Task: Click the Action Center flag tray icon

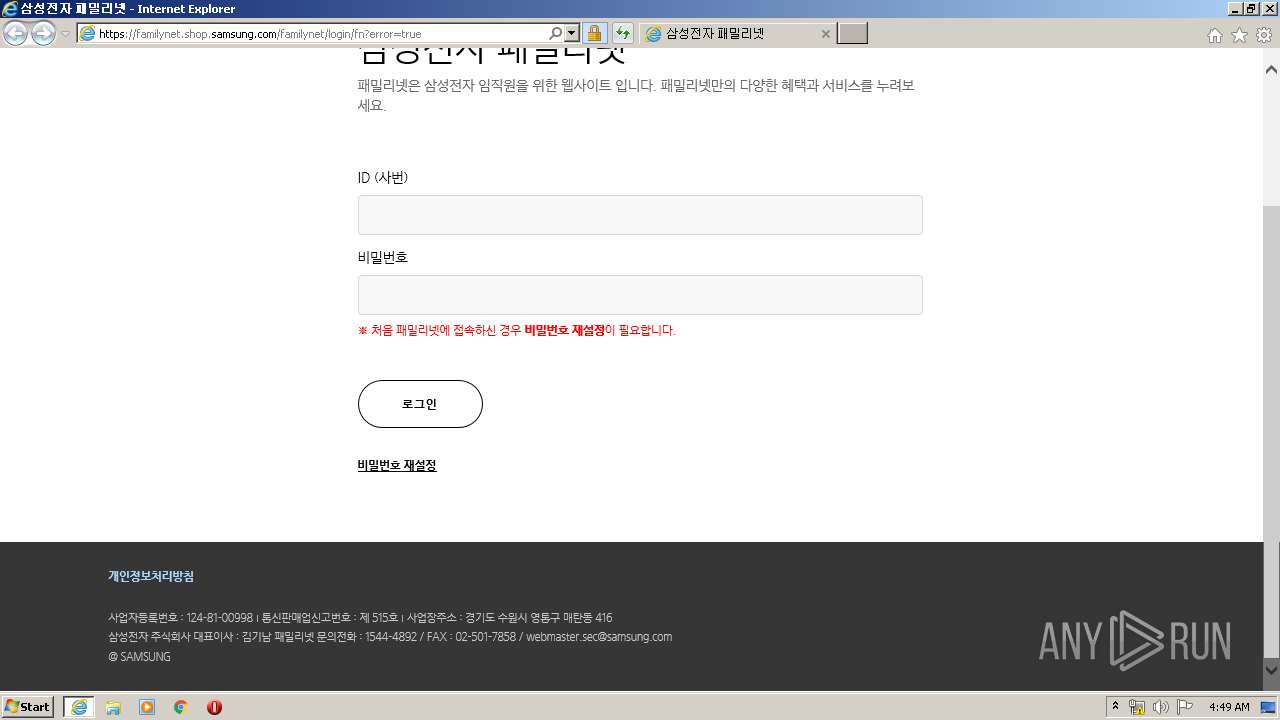Action: click(1185, 707)
